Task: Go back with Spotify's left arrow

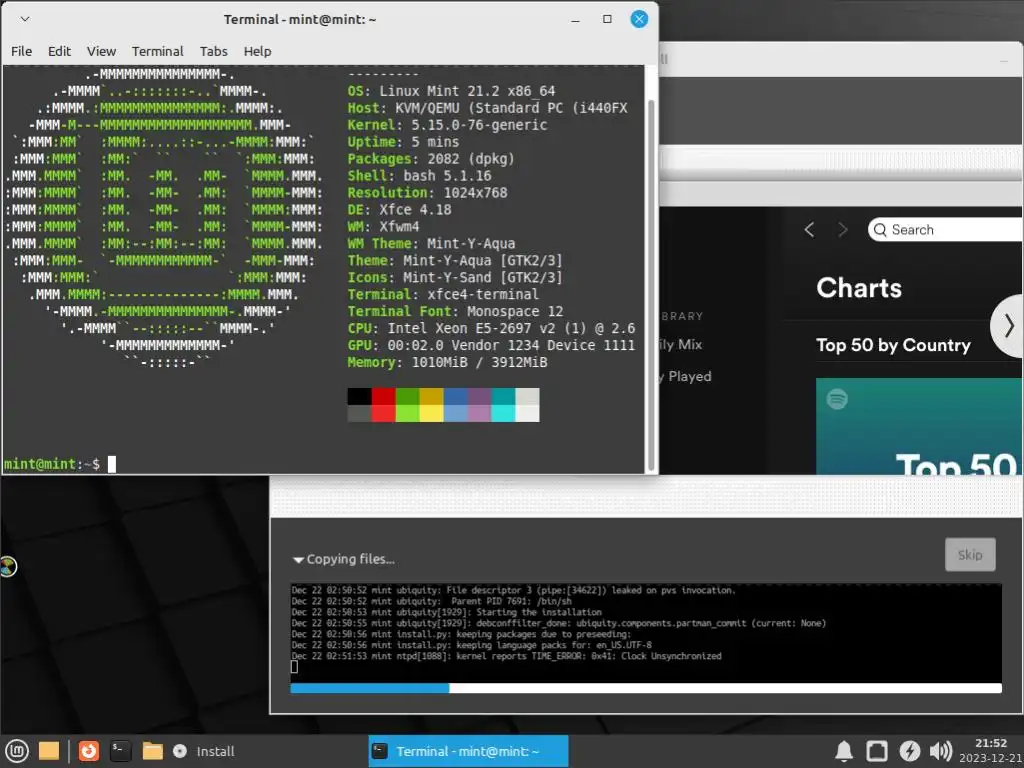Action: (810, 229)
